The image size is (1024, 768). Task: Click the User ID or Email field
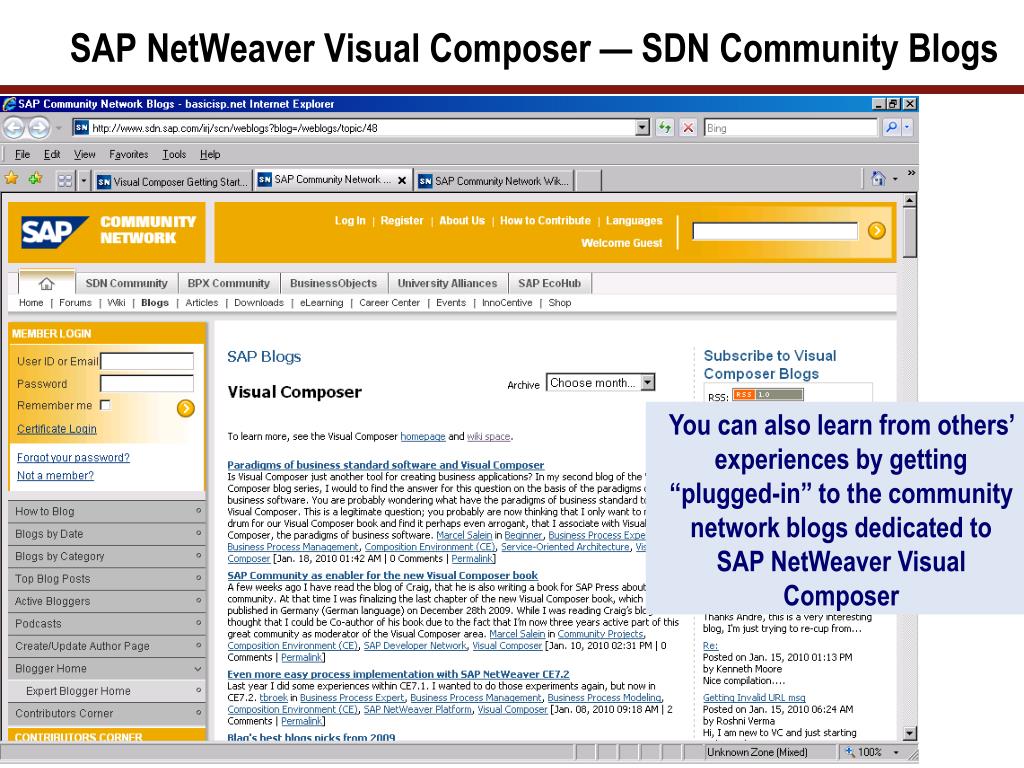[147, 361]
